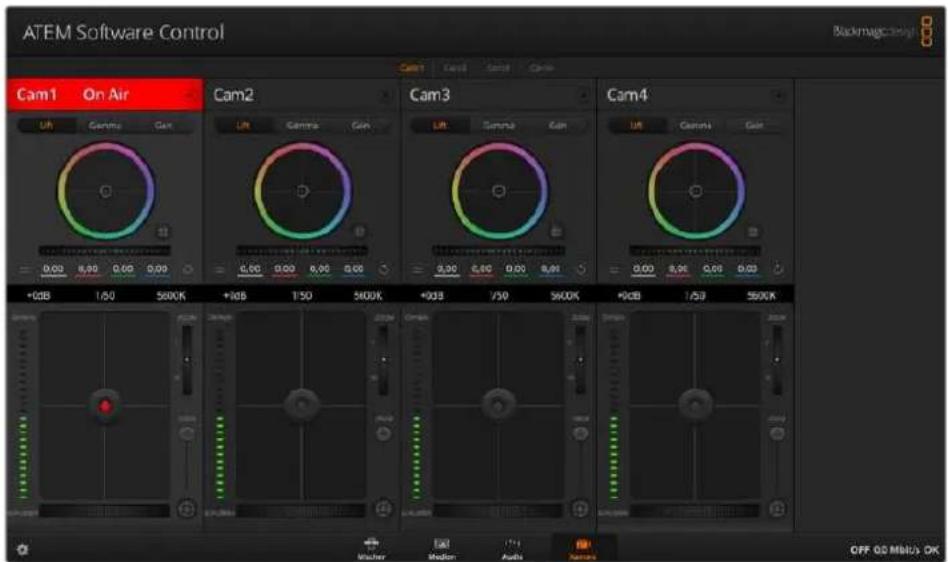Click the square icon beside Cam1's color wheel

pos(163,231)
